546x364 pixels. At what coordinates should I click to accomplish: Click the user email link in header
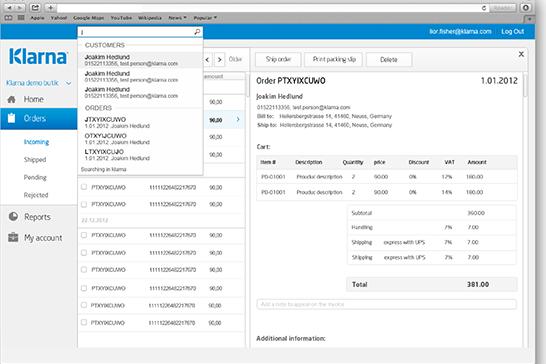[460, 31]
